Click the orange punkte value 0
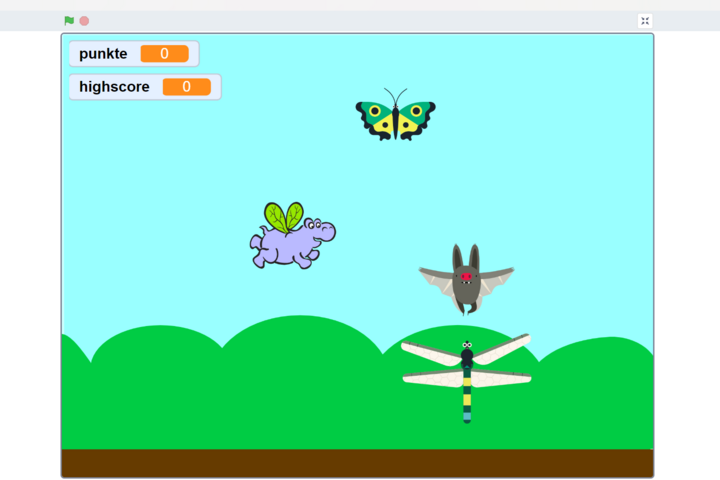The width and height of the screenshot is (720, 480). click(164, 54)
